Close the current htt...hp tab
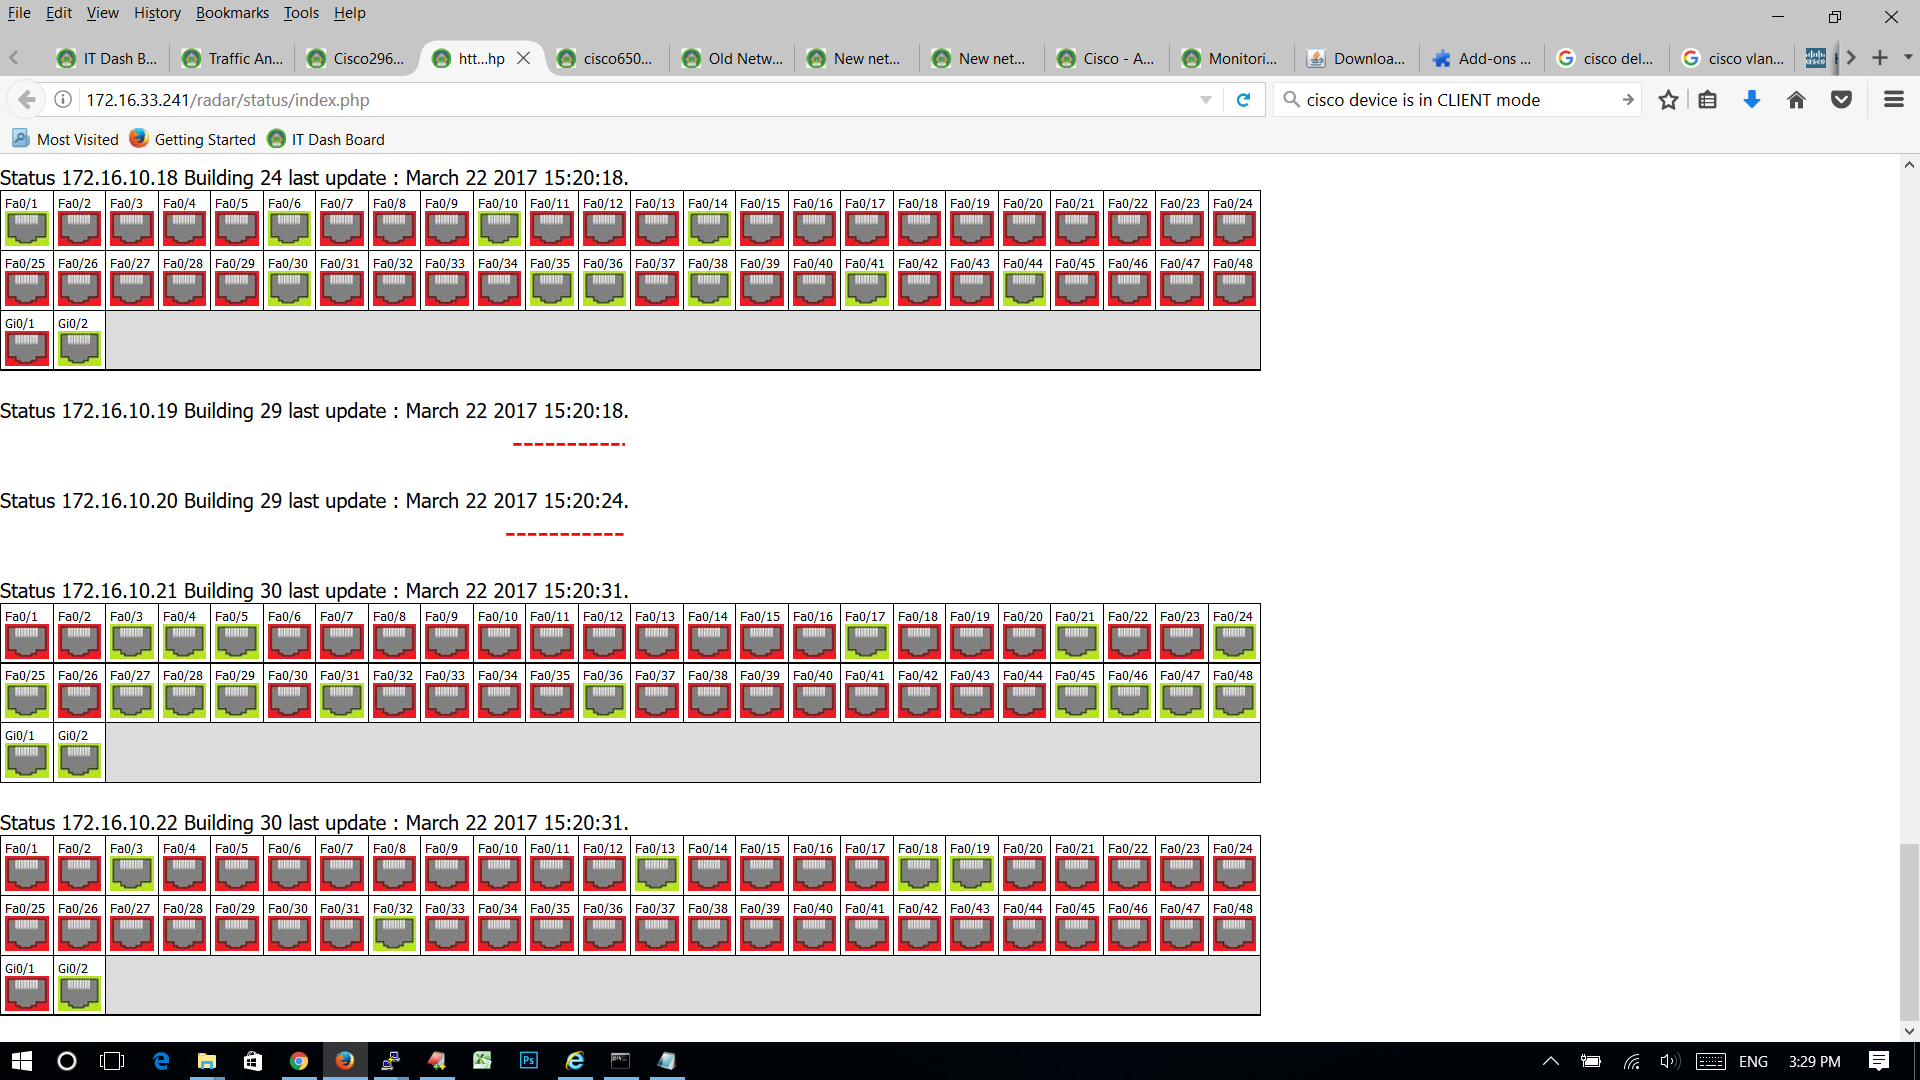The height and width of the screenshot is (1080, 1920). pos(524,59)
